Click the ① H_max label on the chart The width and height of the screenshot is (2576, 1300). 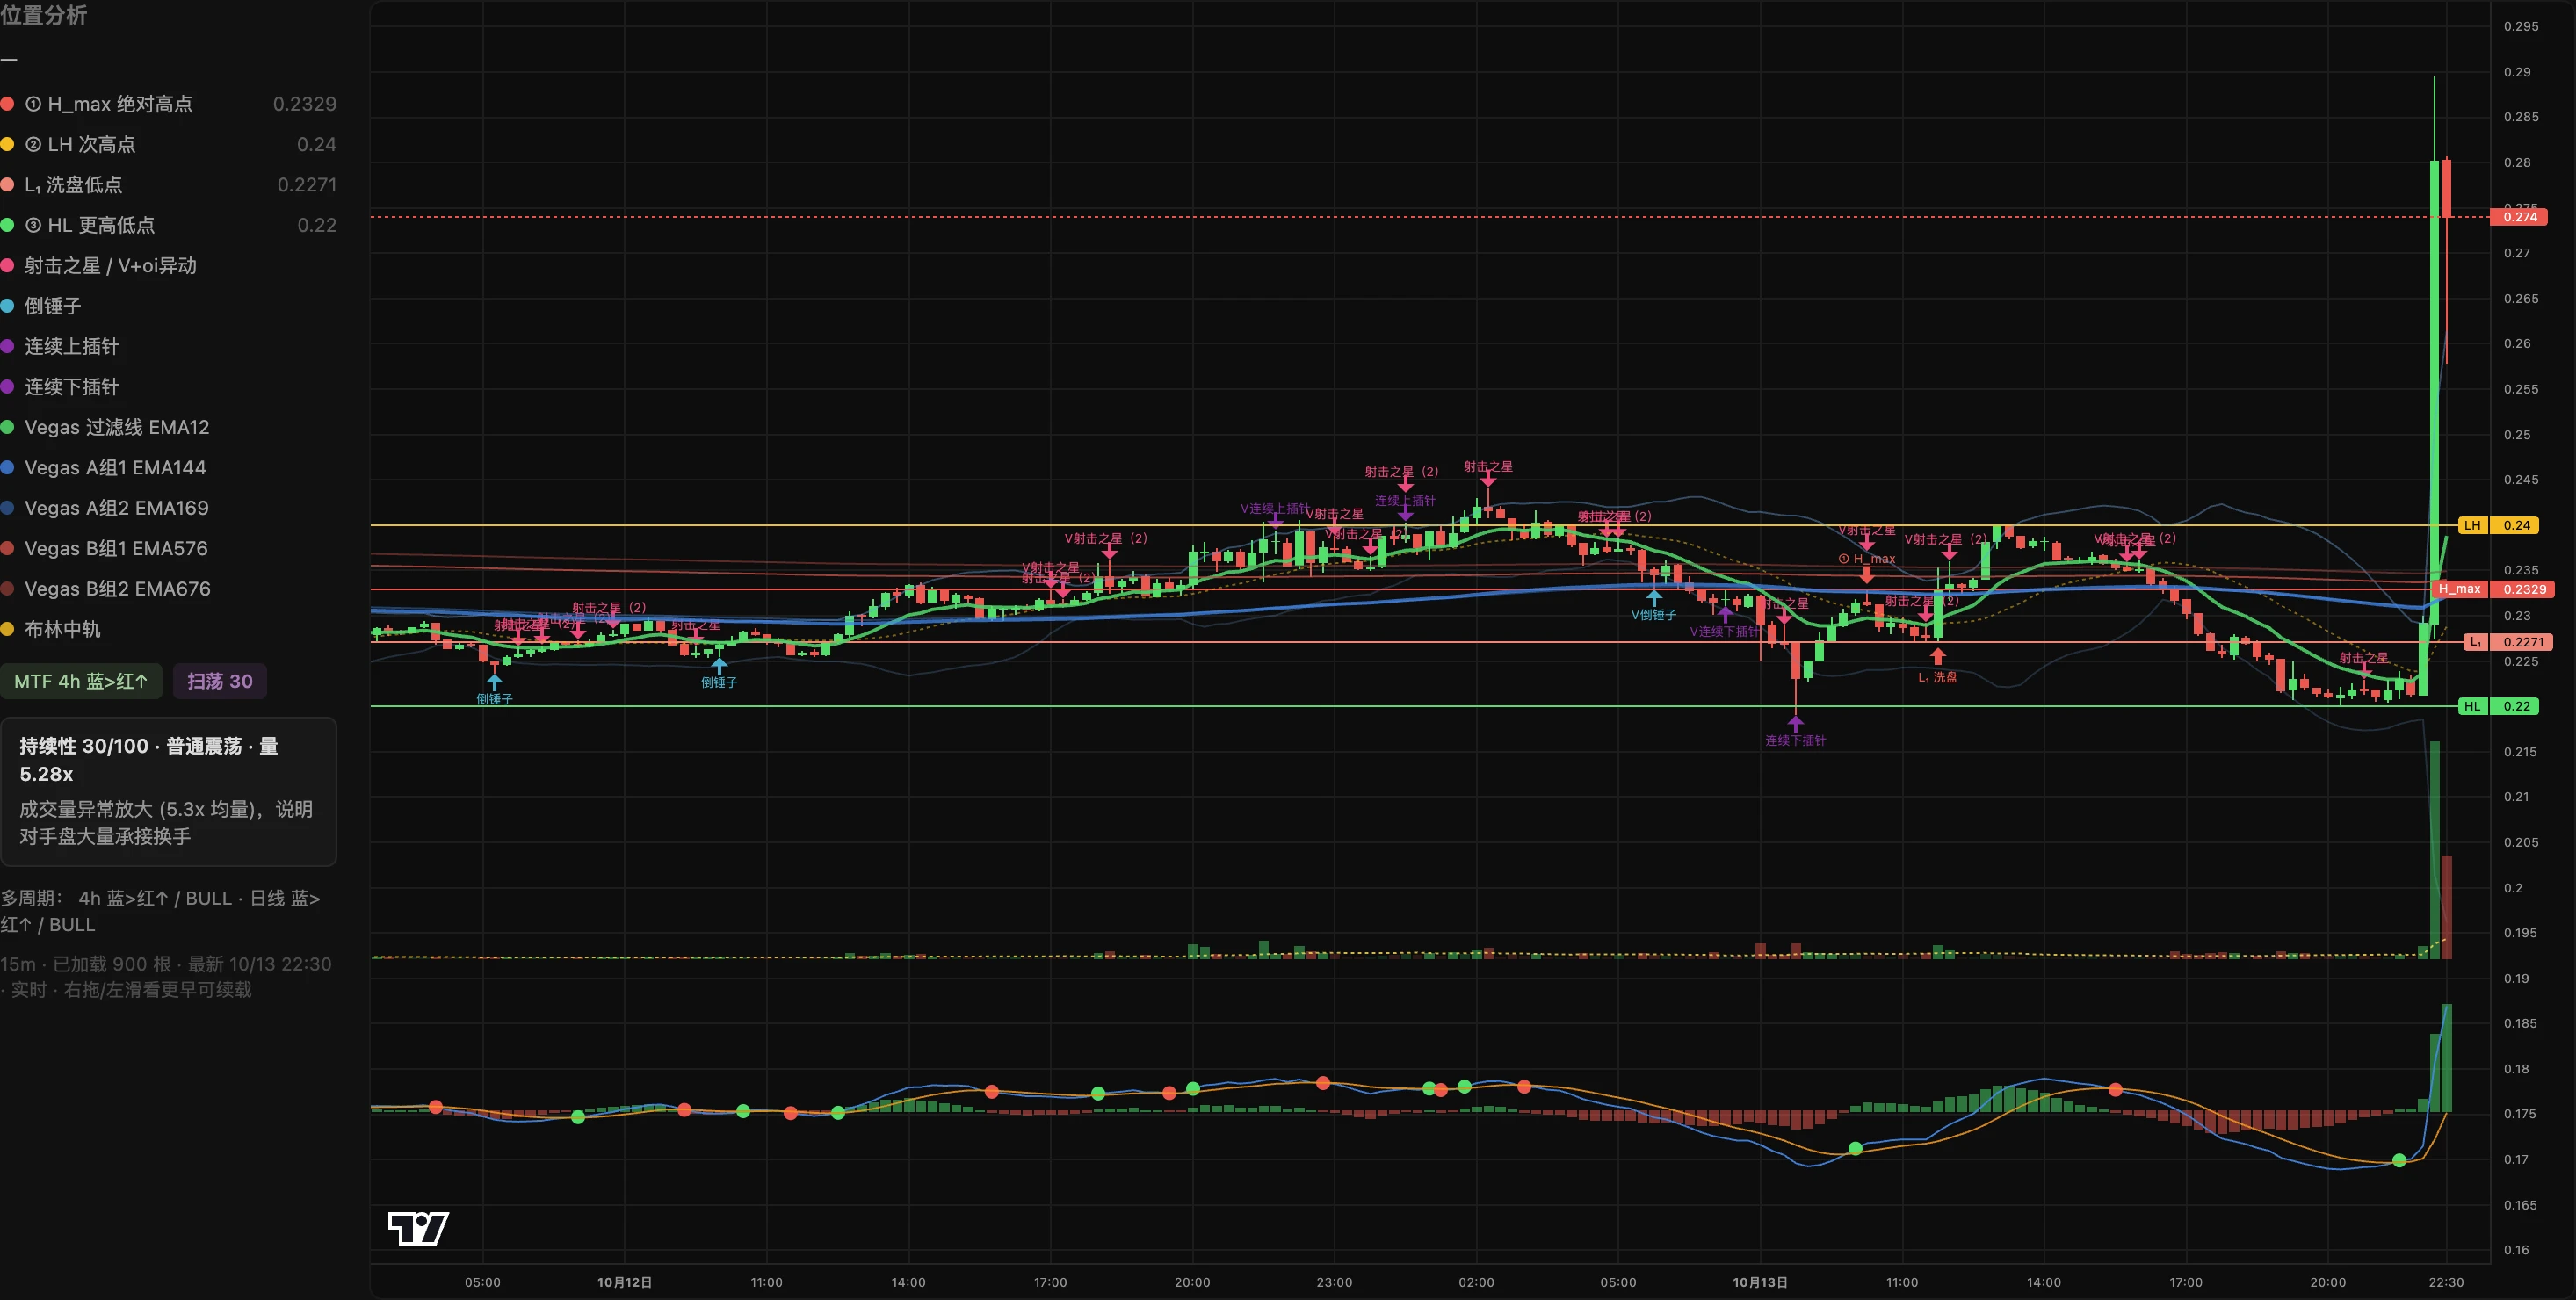point(1866,559)
